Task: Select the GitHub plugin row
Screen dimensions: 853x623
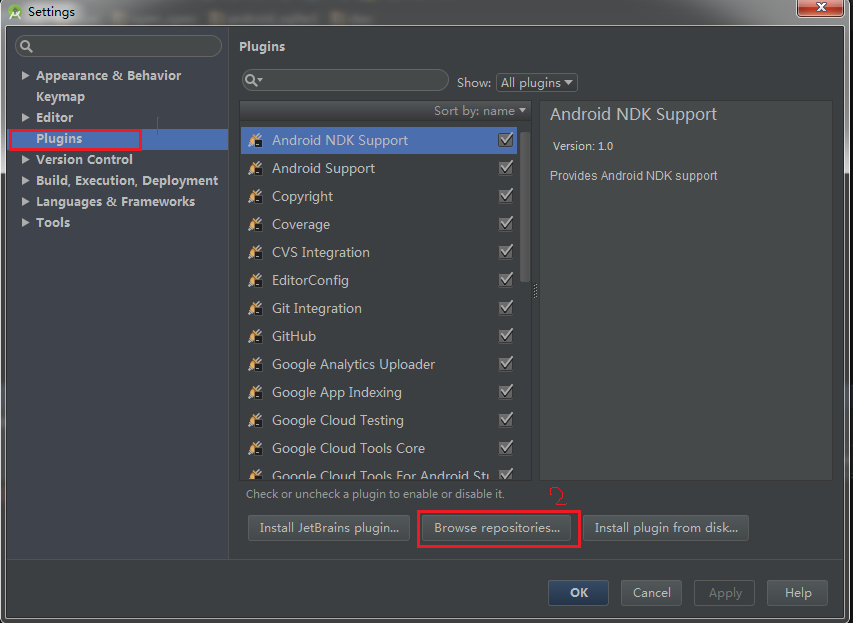Action: 379,336
